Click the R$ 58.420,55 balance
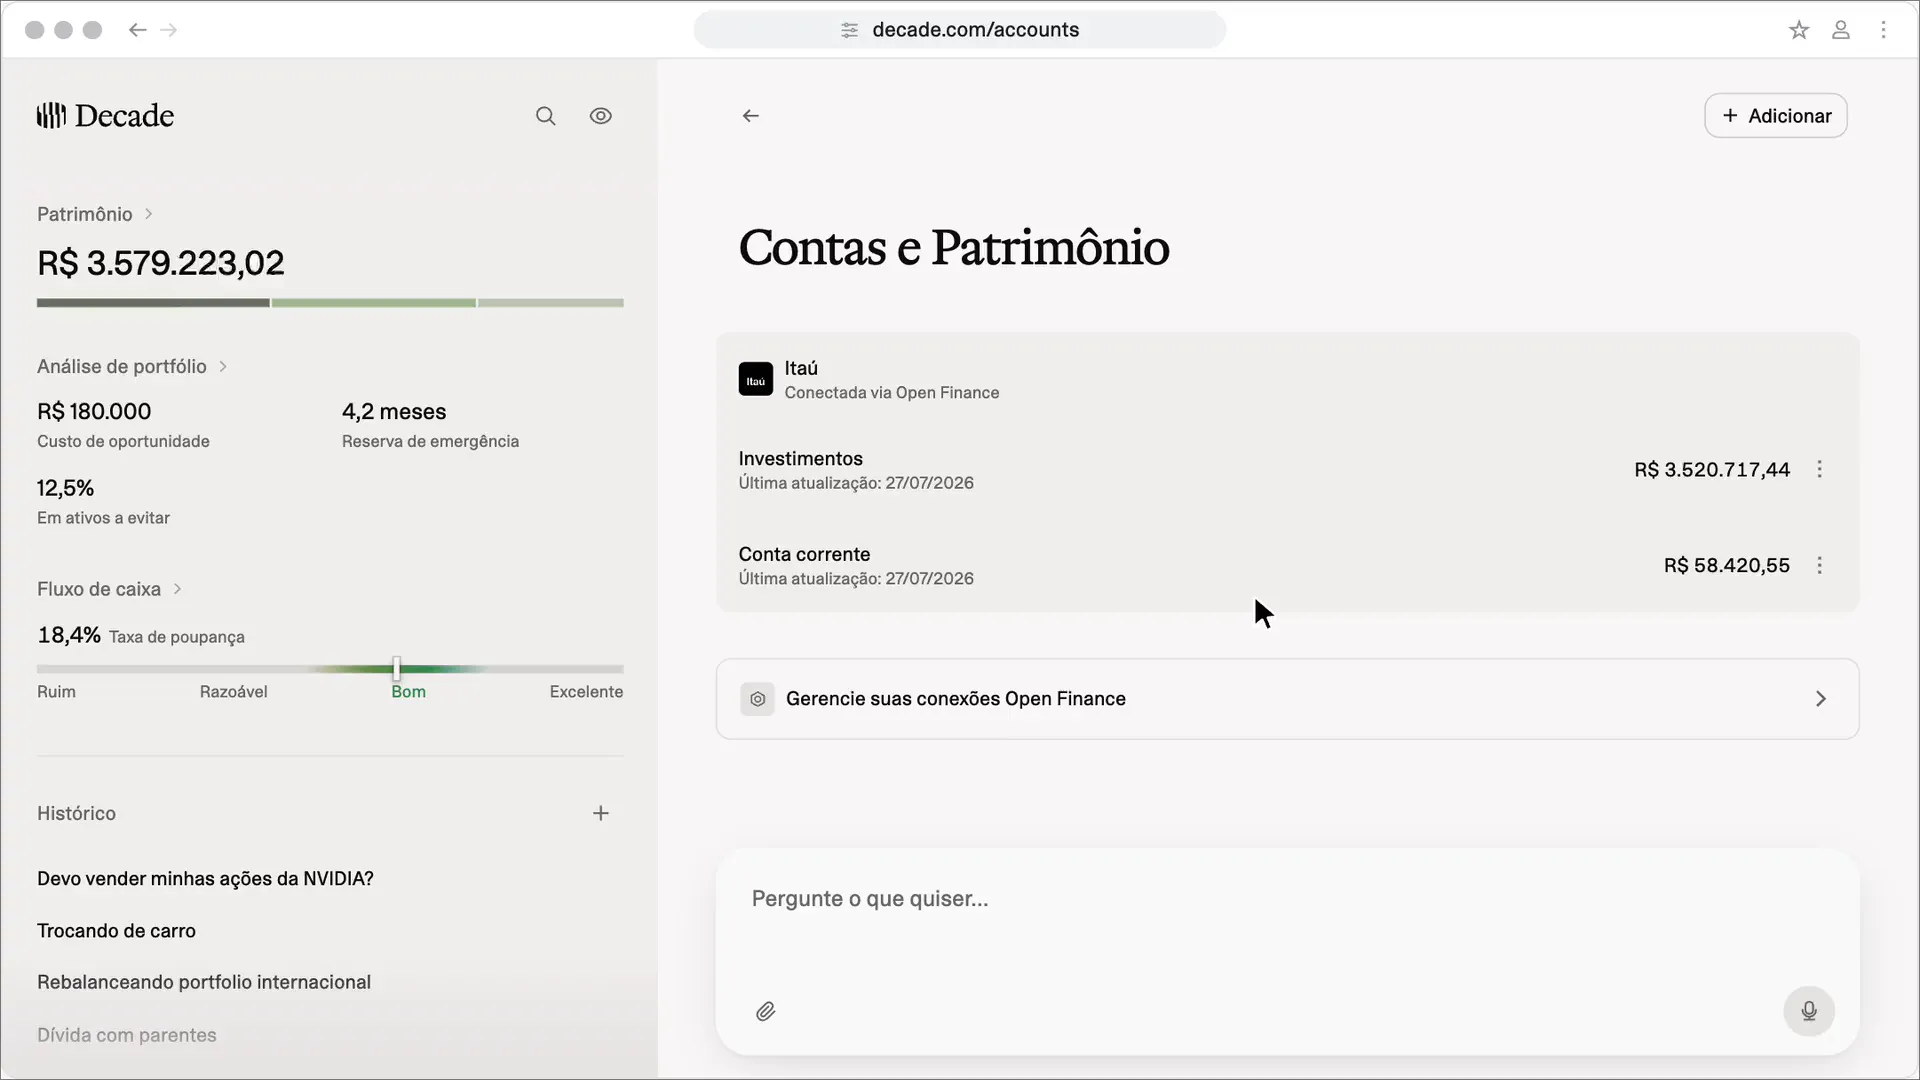 pos(1727,566)
